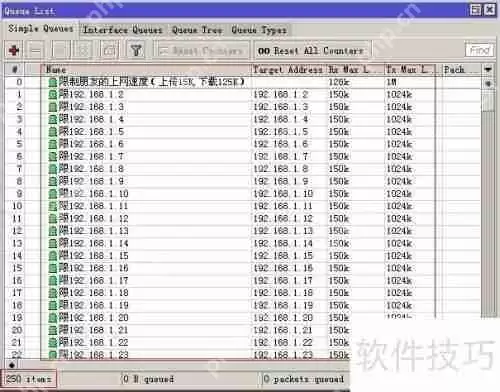The image size is (500, 392).
Task: Select queue icon of row 192.168.1.17
Action: 53,280
